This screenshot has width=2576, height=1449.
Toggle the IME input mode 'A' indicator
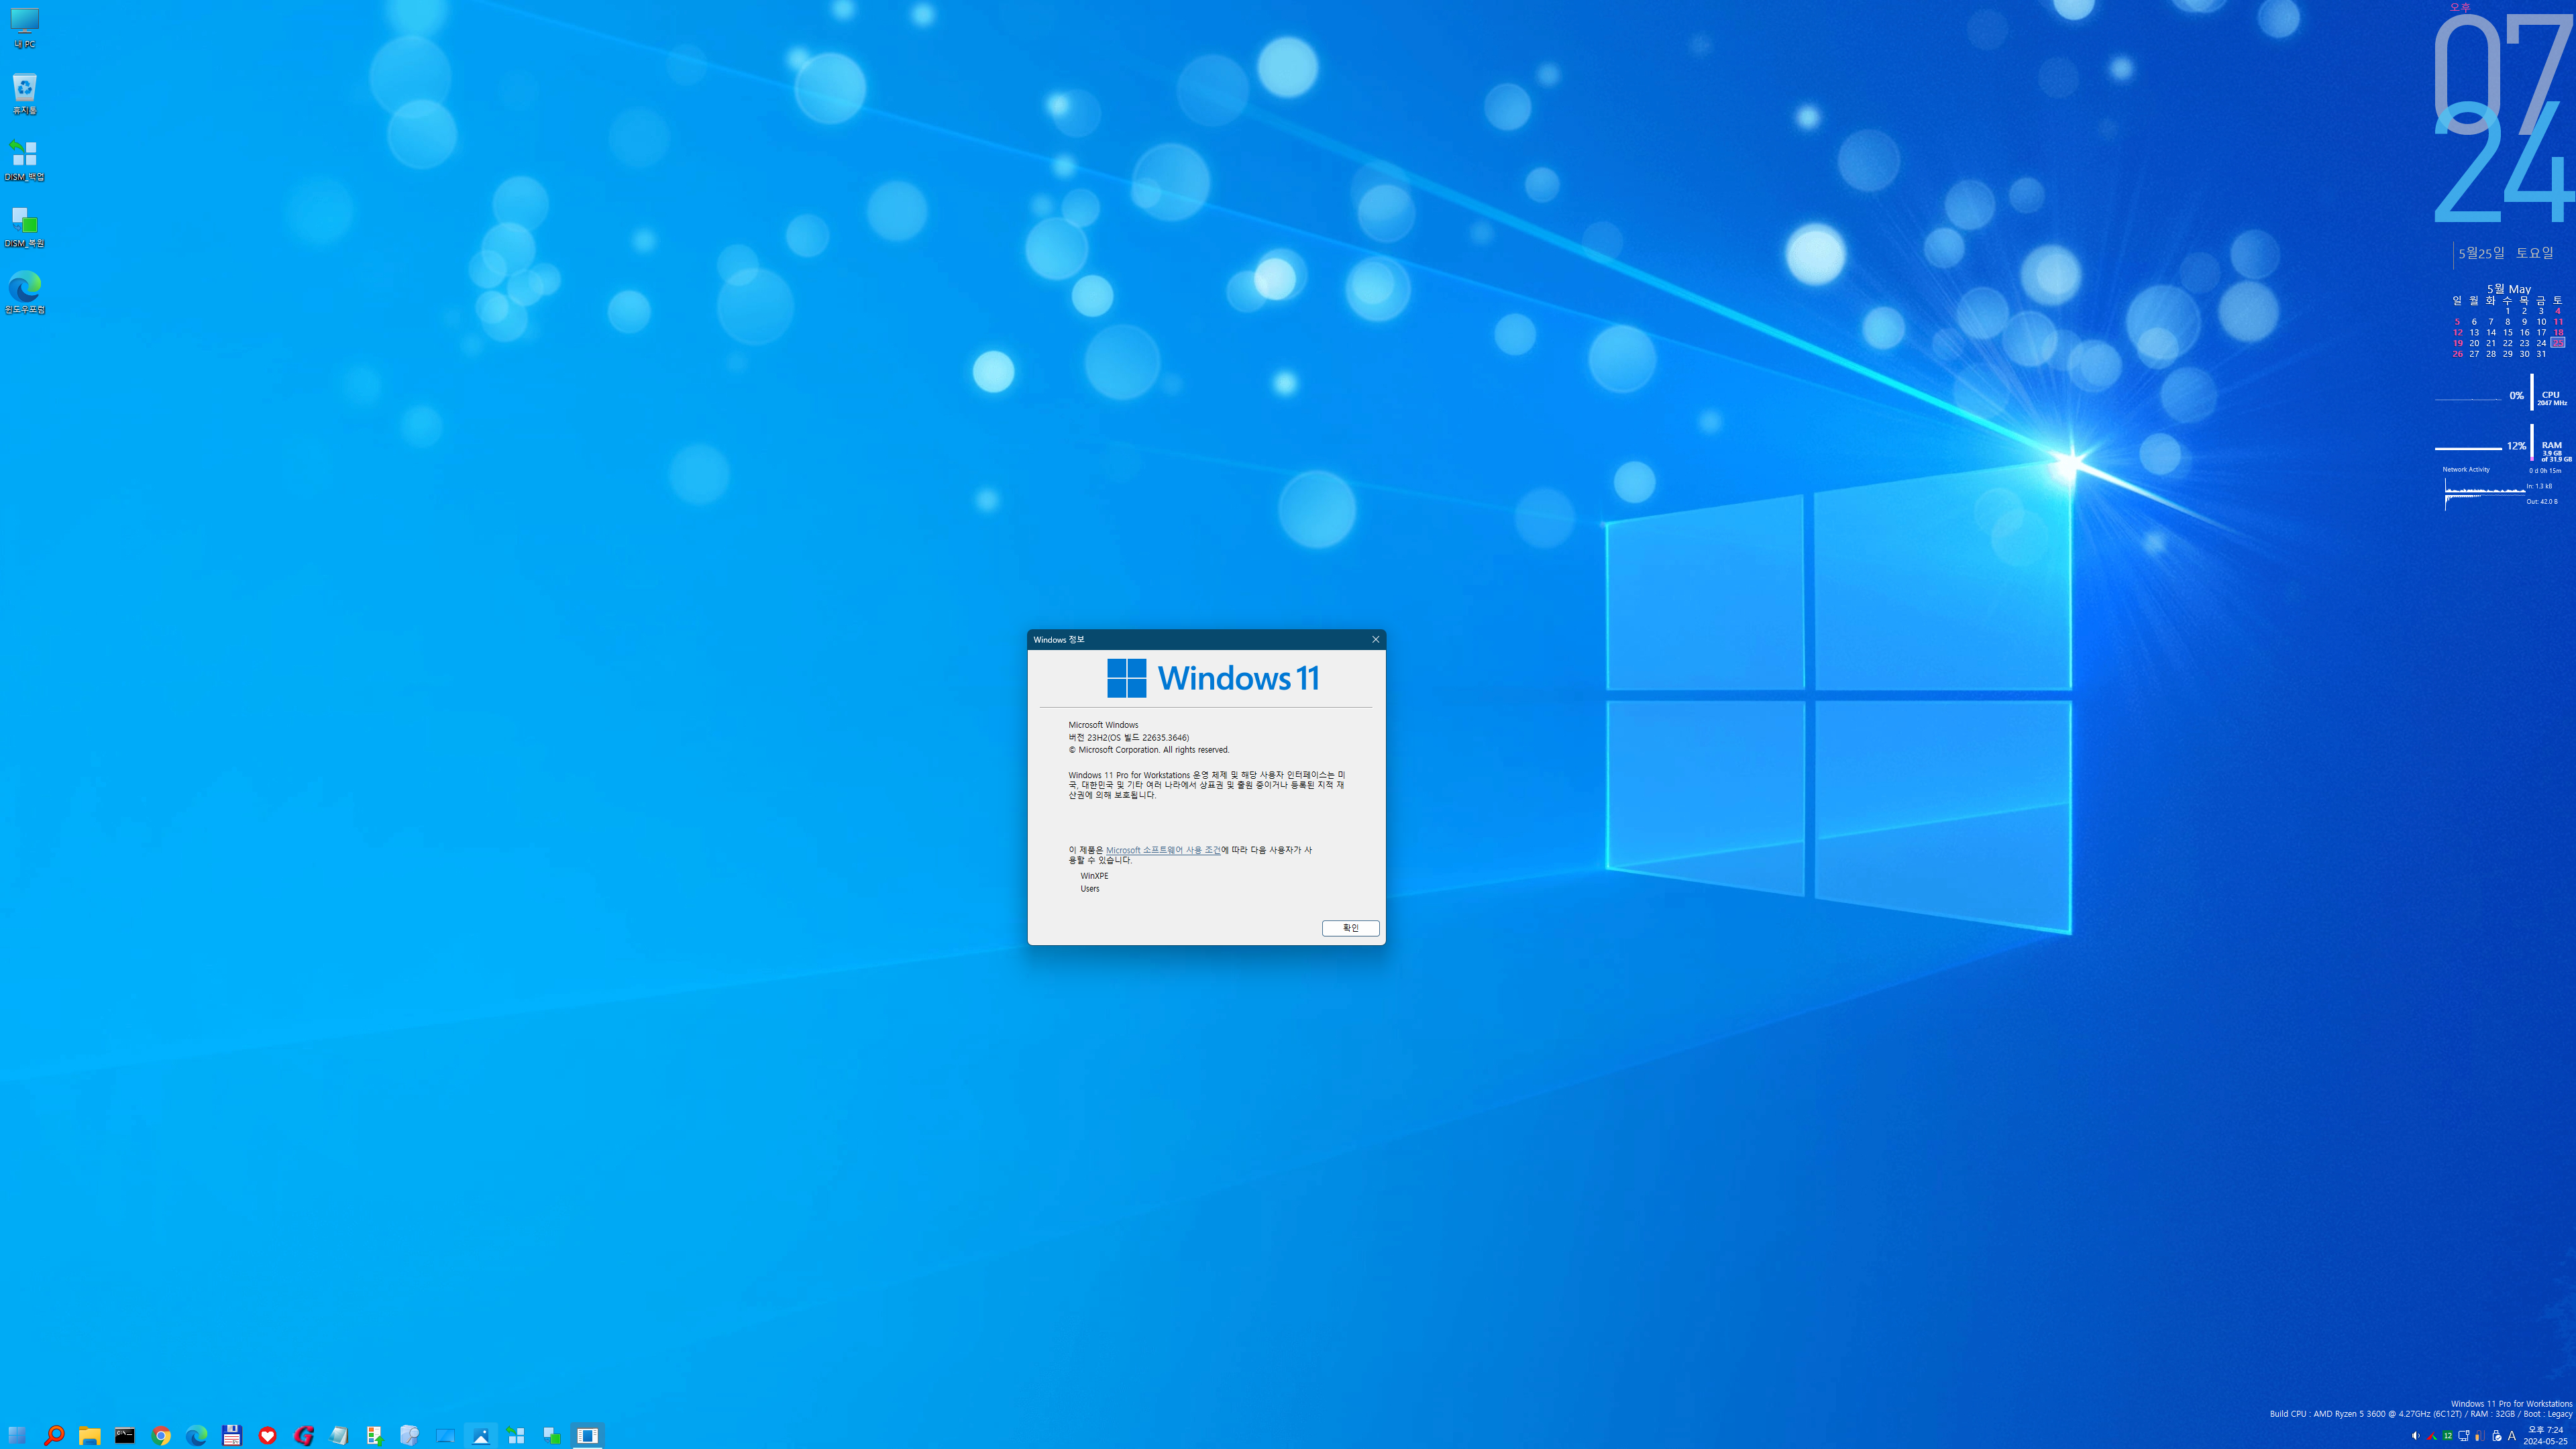(2512, 1436)
